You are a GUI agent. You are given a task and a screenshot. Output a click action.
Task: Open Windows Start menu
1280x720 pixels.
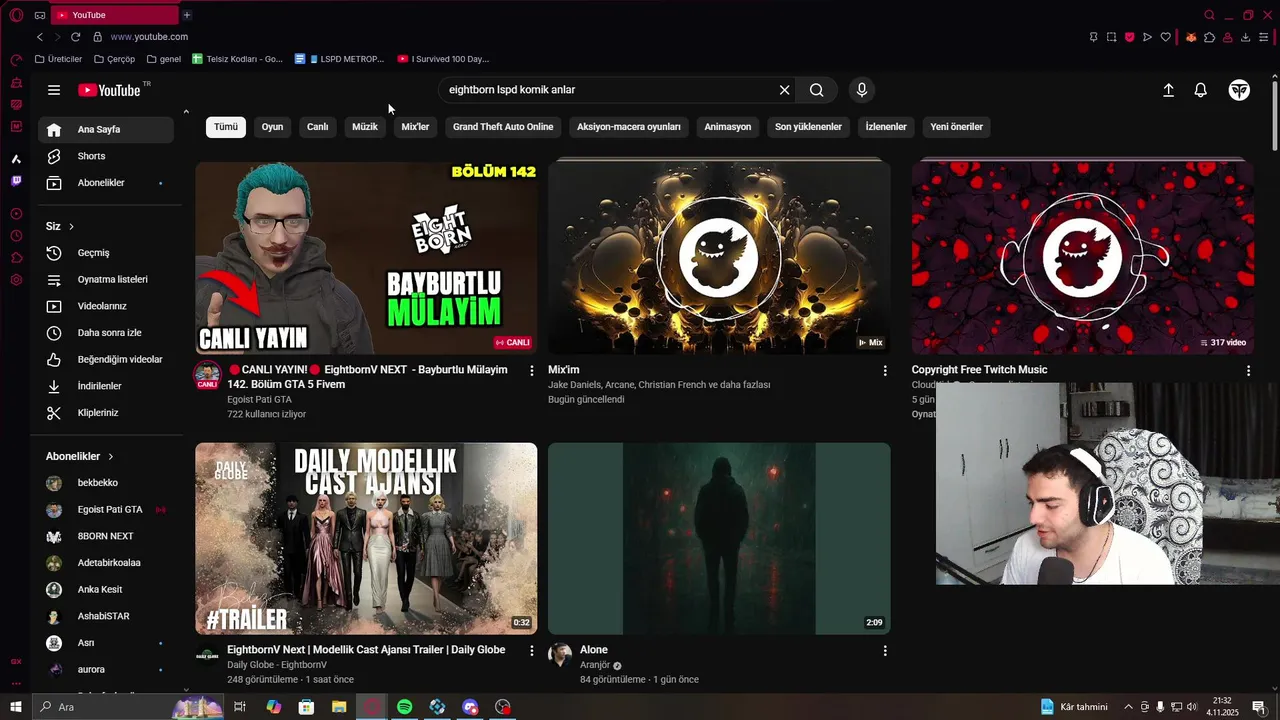[x=16, y=707]
